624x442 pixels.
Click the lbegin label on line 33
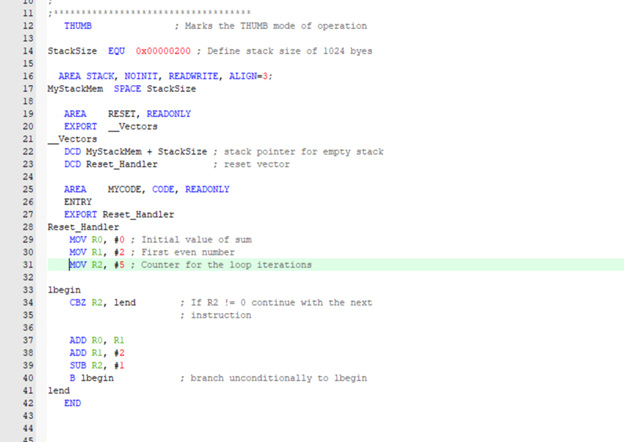pos(63,290)
